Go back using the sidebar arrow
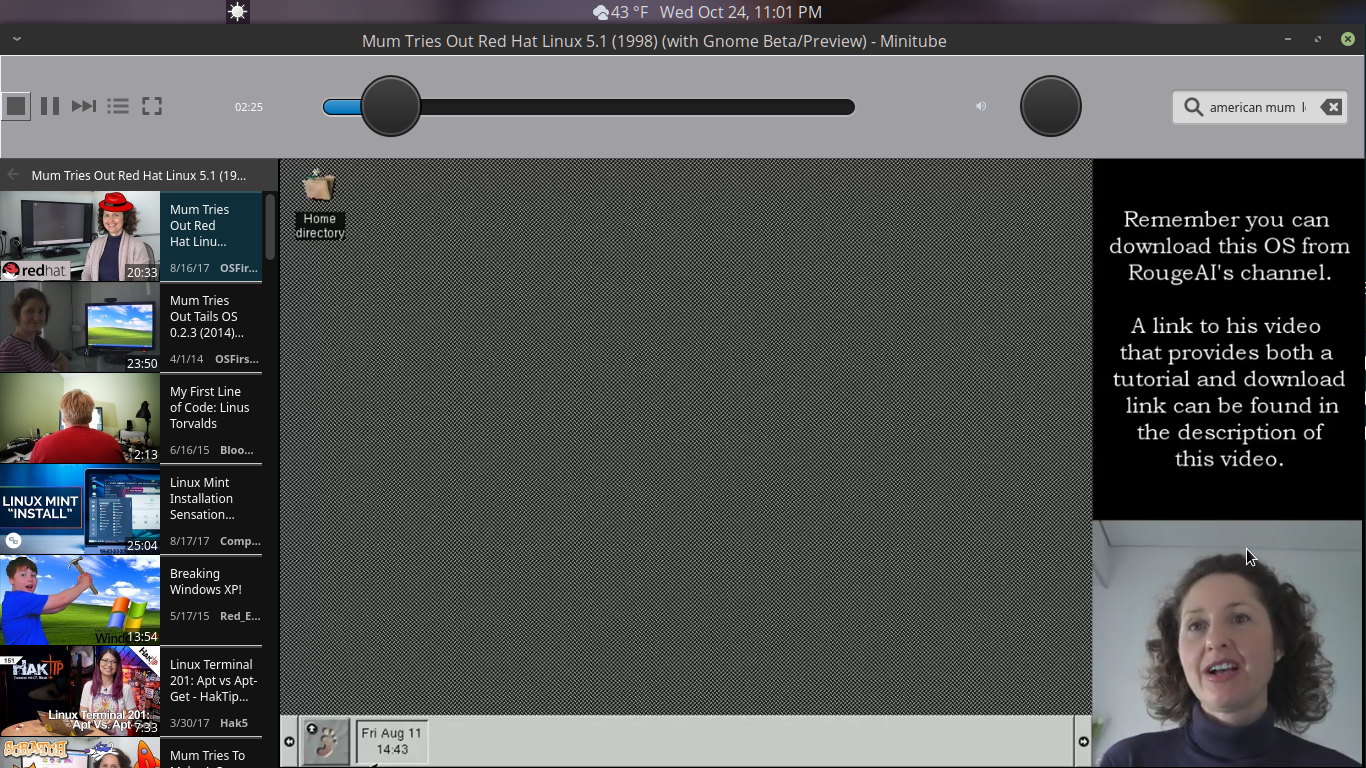This screenshot has width=1366, height=768. 13,175
